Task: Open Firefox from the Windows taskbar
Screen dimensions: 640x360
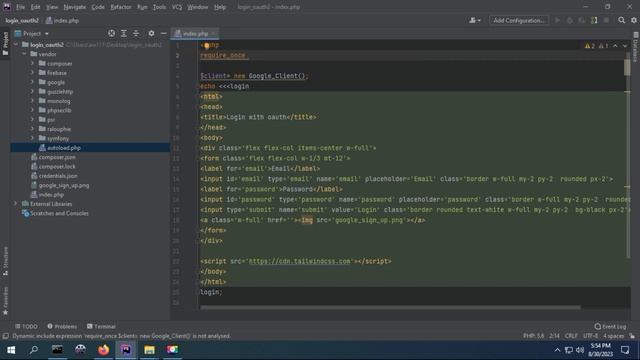Action: 103,350
